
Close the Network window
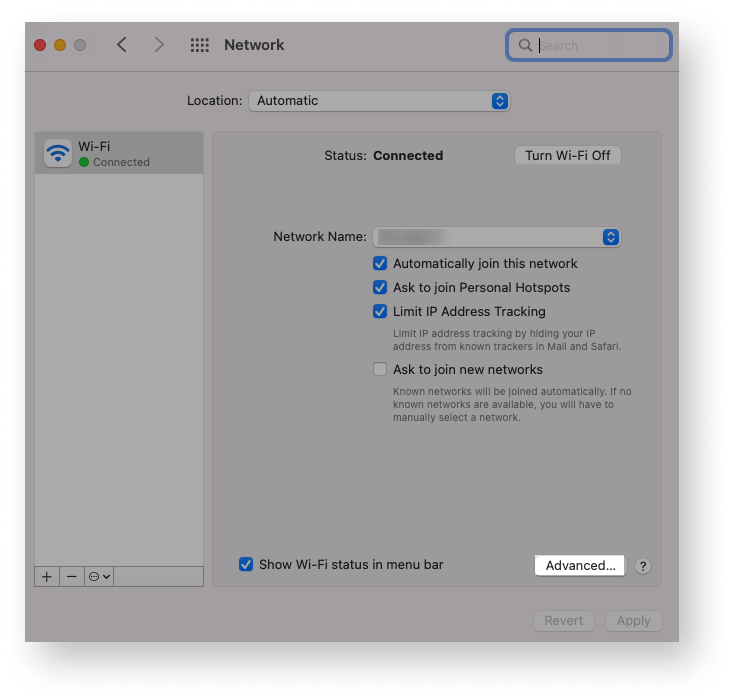coord(40,45)
